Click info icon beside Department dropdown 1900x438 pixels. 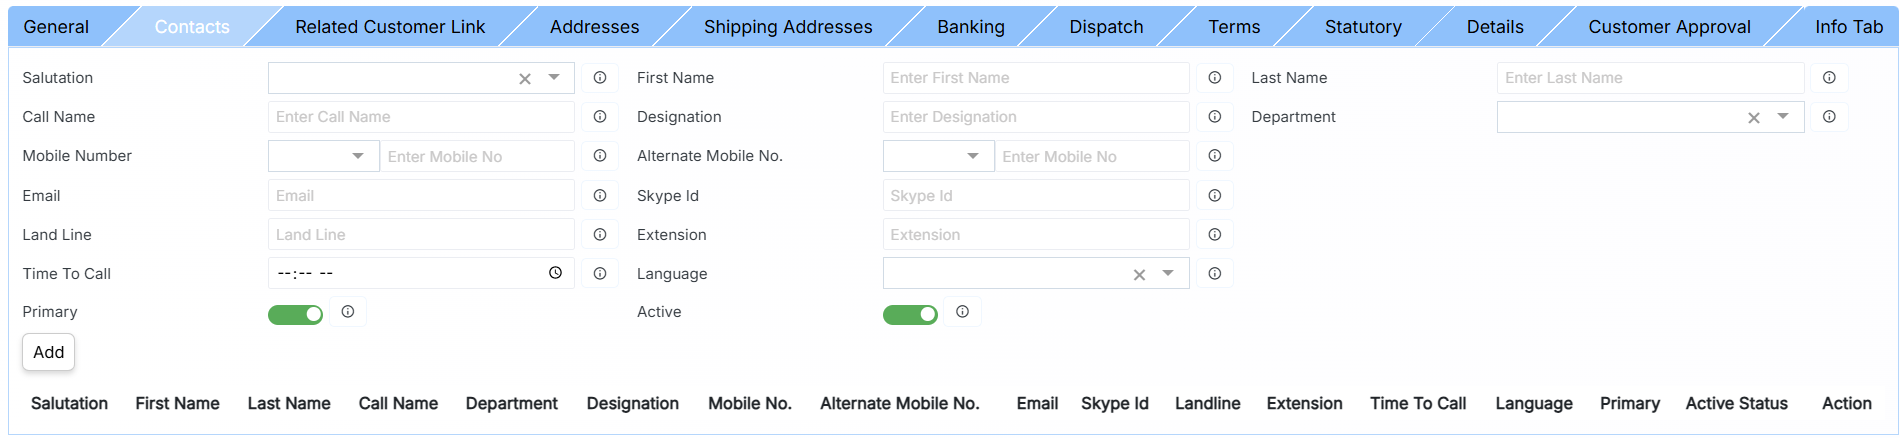[x=1829, y=117]
